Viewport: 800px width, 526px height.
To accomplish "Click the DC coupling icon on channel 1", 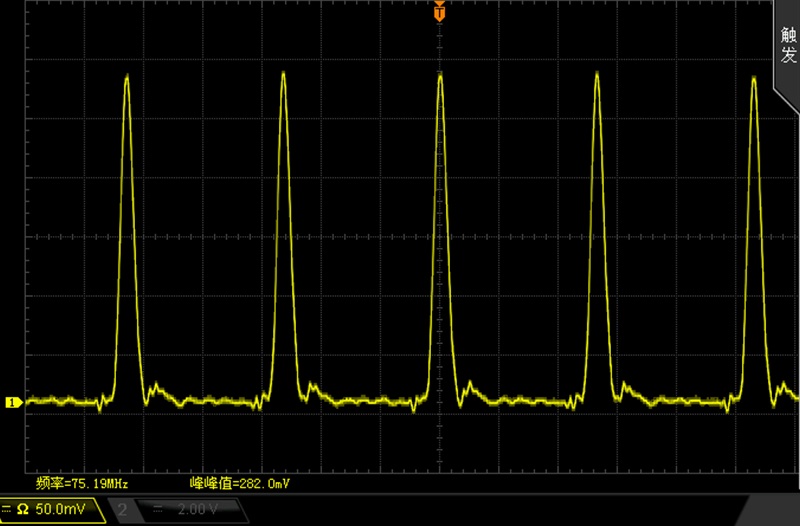I will pyautogui.click(x=6, y=509).
